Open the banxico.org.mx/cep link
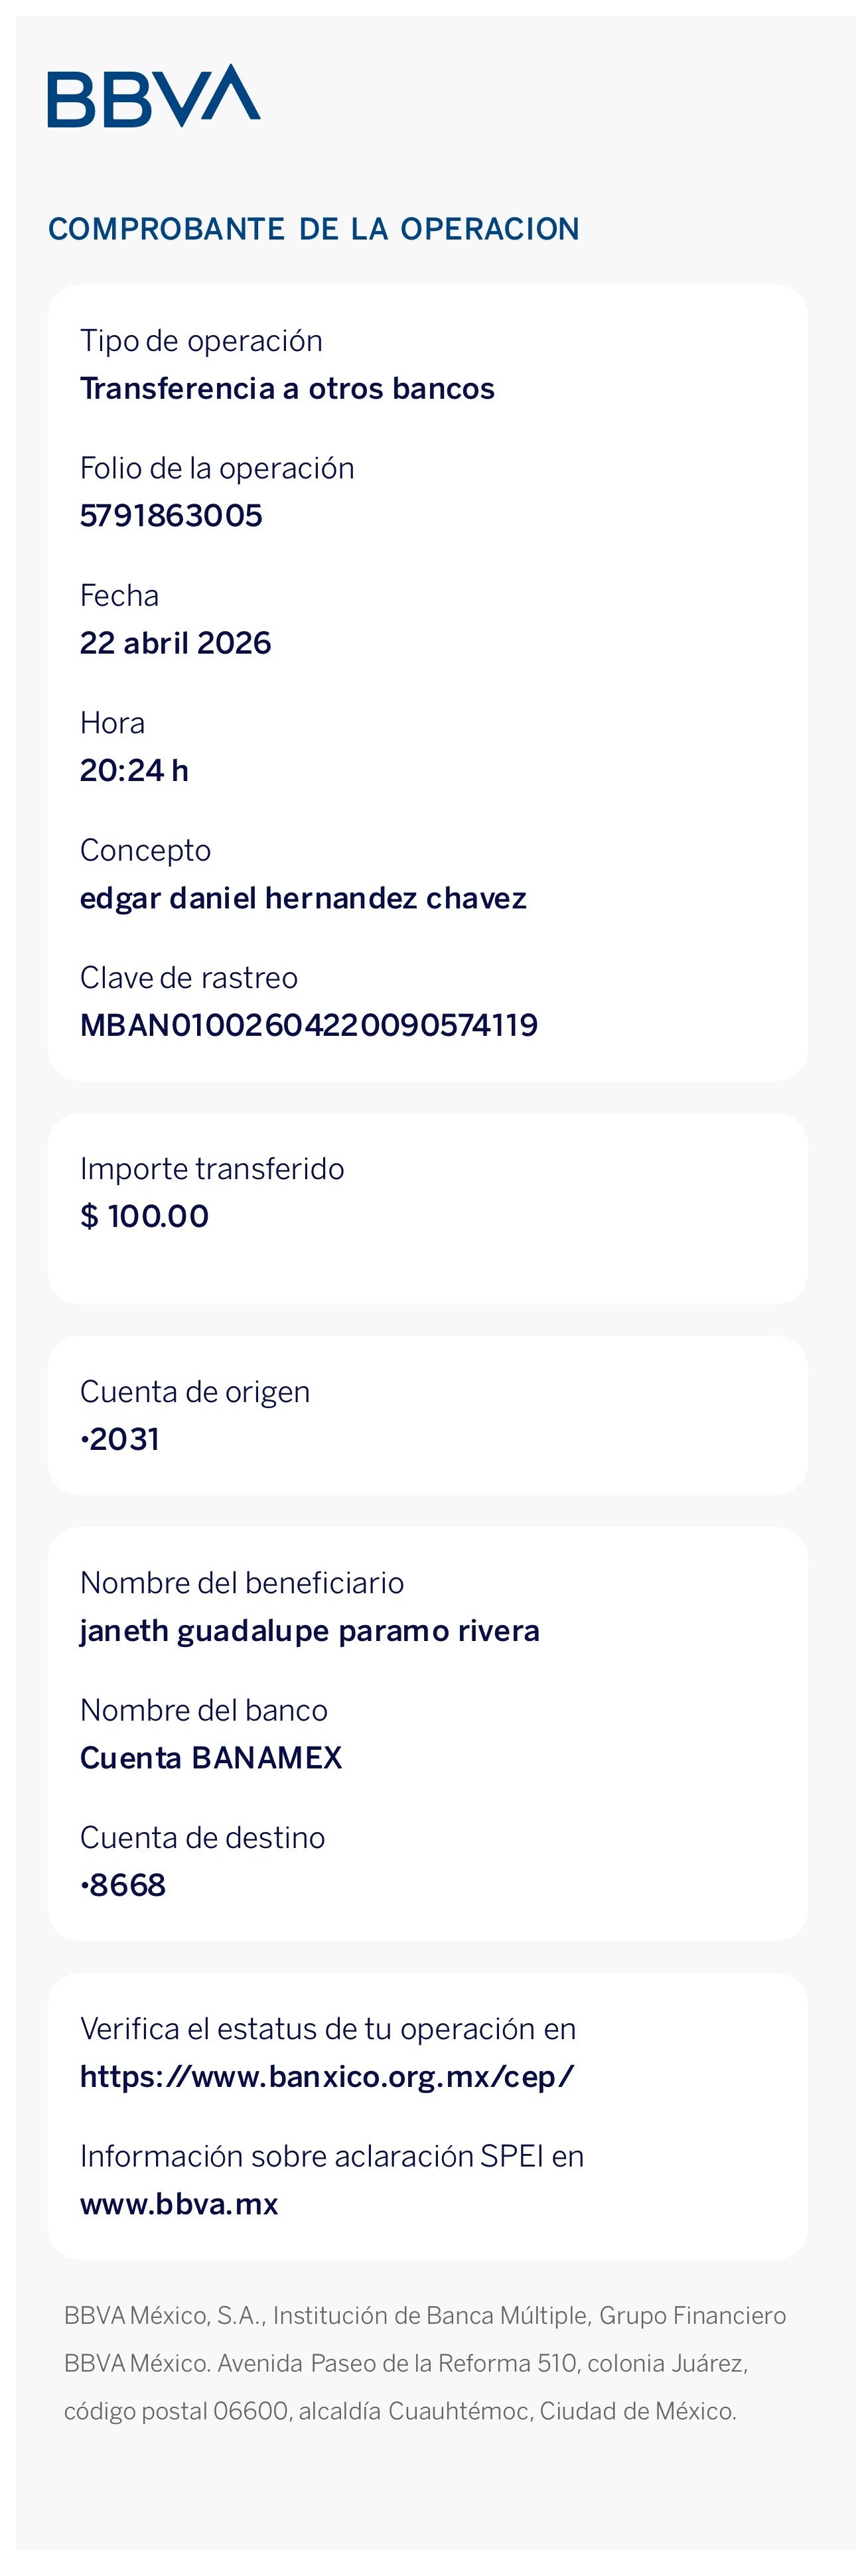The width and height of the screenshot is (856, 2576). tap(327, 2077)
